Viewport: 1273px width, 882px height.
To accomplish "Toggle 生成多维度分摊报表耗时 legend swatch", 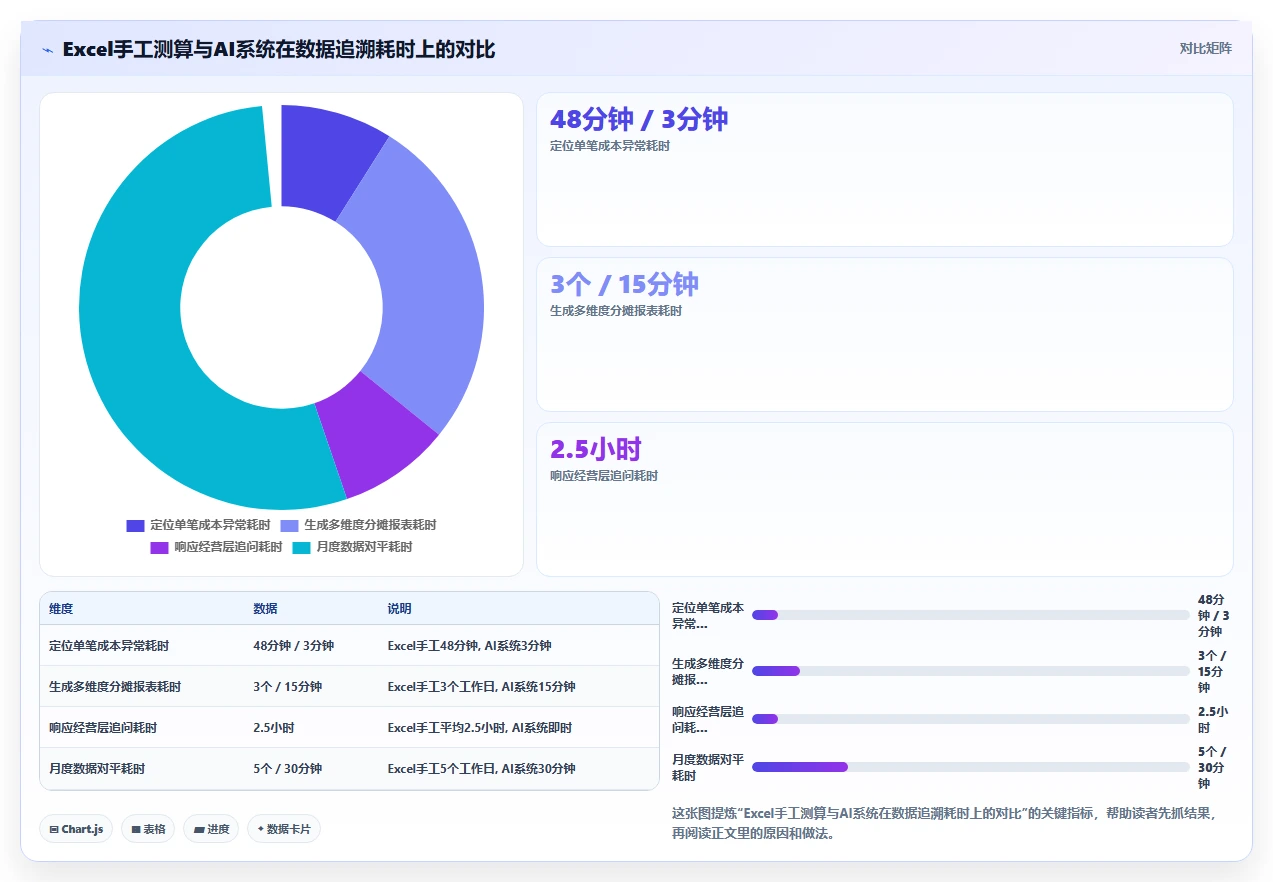I will (x=289, y=525).
